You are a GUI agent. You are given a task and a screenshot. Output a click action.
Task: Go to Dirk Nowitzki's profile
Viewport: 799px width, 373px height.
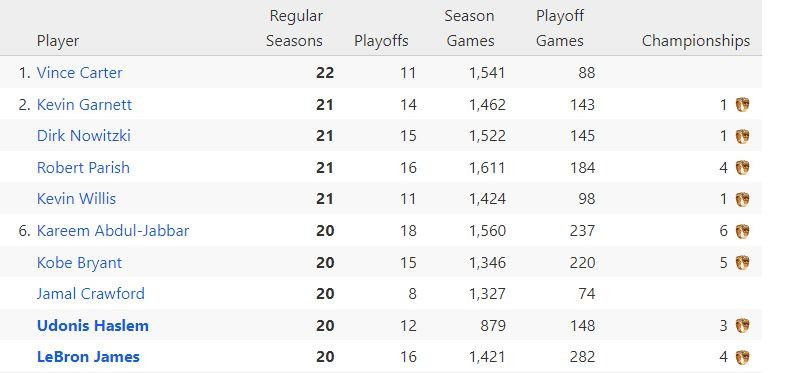84,136
